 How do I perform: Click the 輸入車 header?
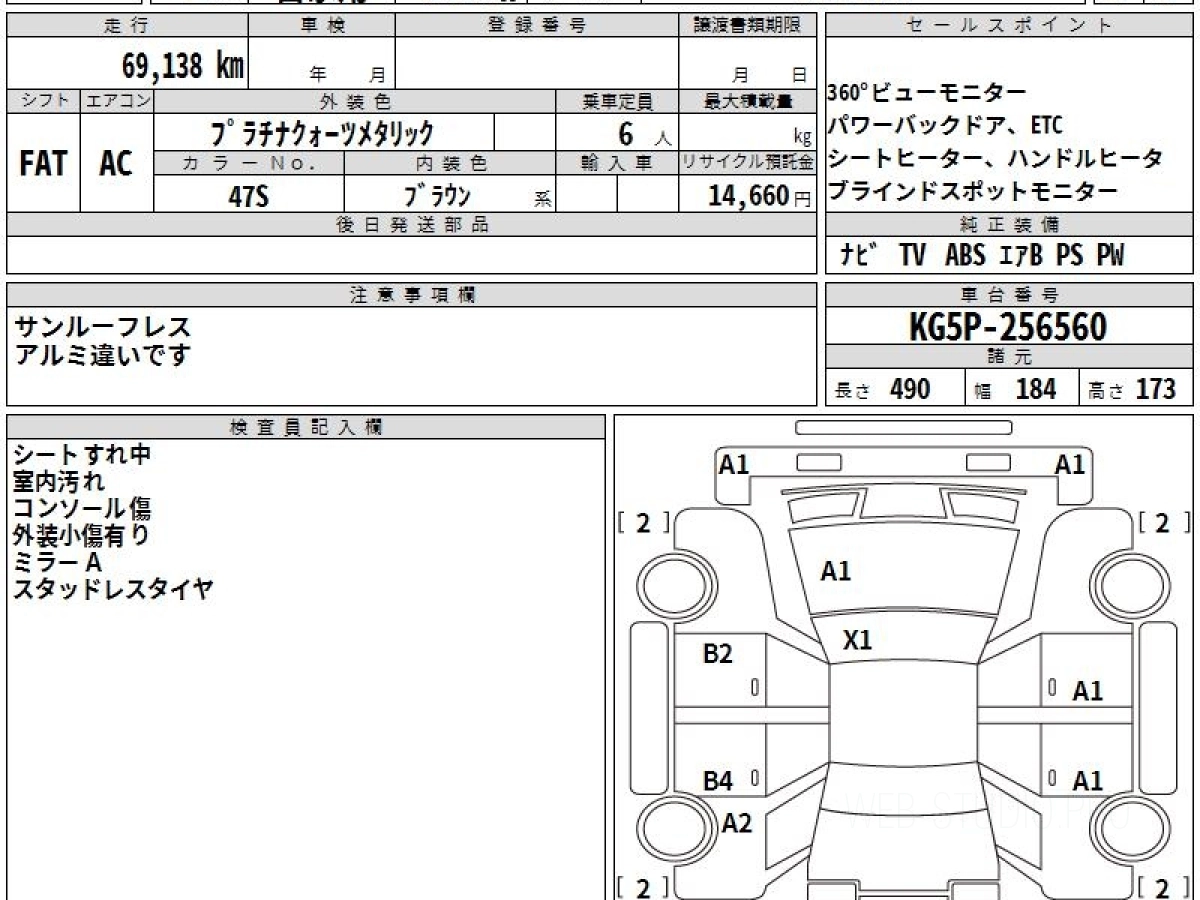point(617,162)
